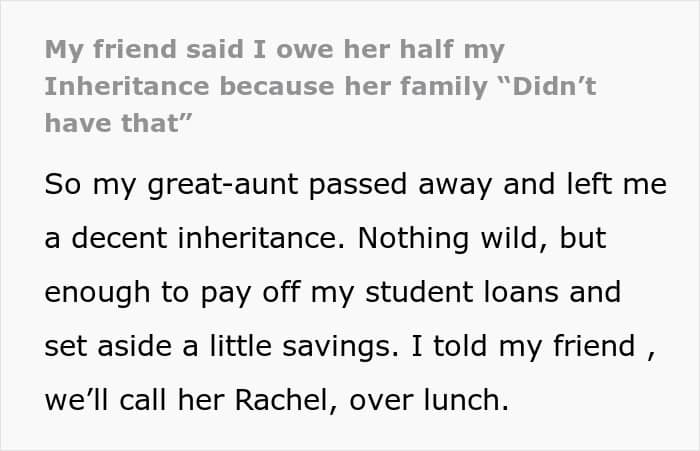Click the words "student loans" in the paragraph
This screenshot has height=451, width=700.
coord(462,292)
